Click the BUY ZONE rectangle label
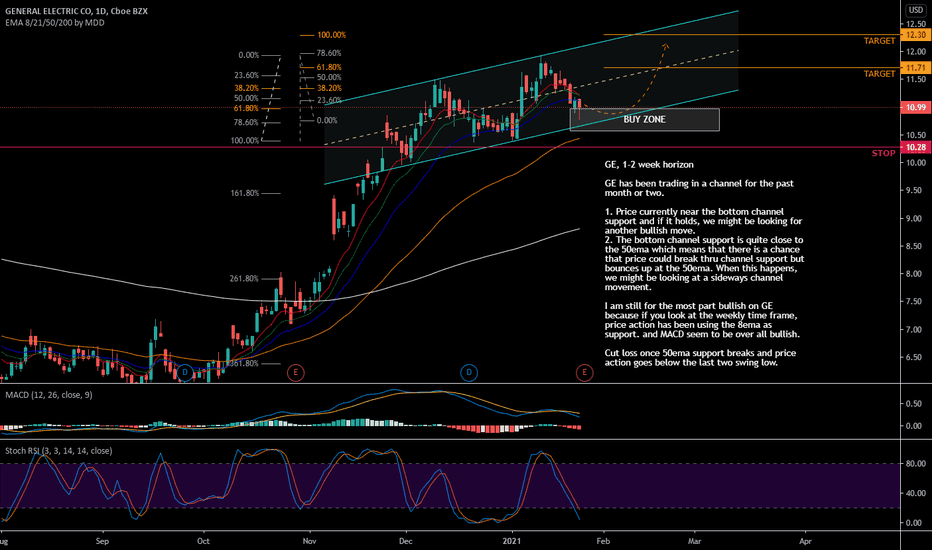This screenshot has height=550, width=932. 644,120
